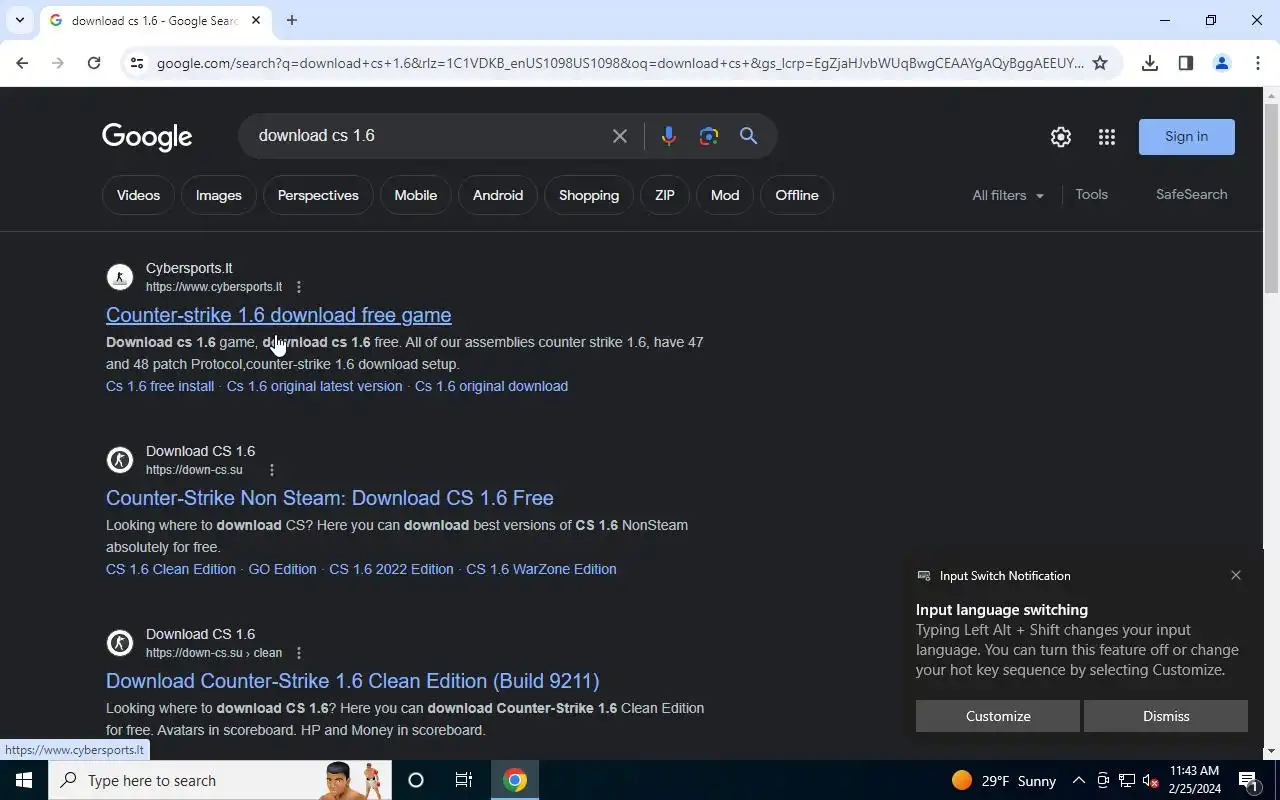The height and width of the screenshot is (800, 1280).
Task: Open a new browser tab
Action: (292, 20)
